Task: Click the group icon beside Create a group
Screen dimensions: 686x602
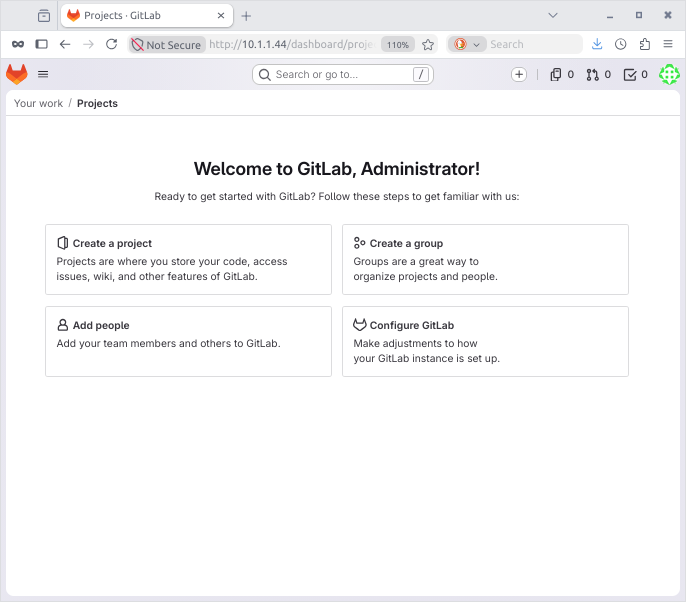Action: pos(360,243)
